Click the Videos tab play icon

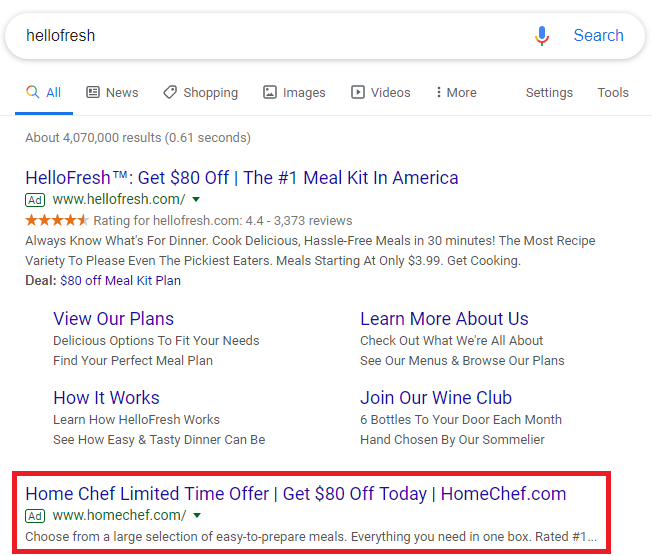(358, 92)
